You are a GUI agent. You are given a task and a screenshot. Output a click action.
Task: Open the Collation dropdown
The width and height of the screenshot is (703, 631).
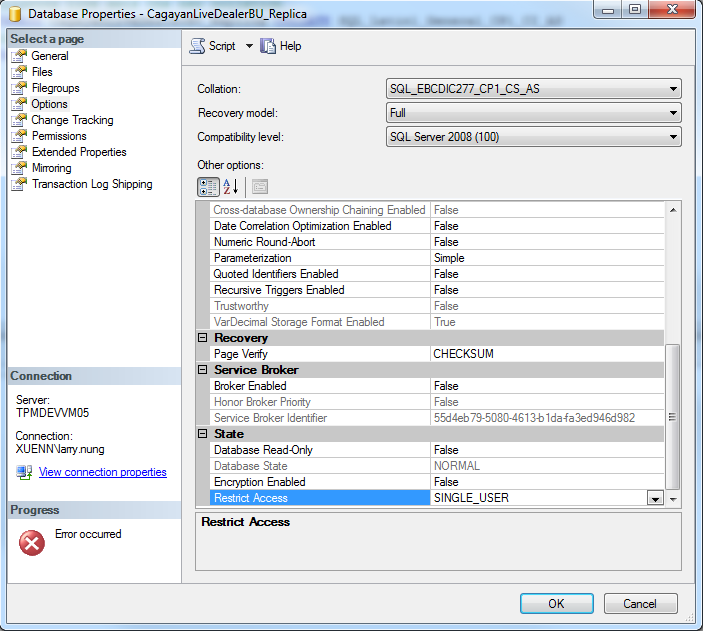pos(534,89)
